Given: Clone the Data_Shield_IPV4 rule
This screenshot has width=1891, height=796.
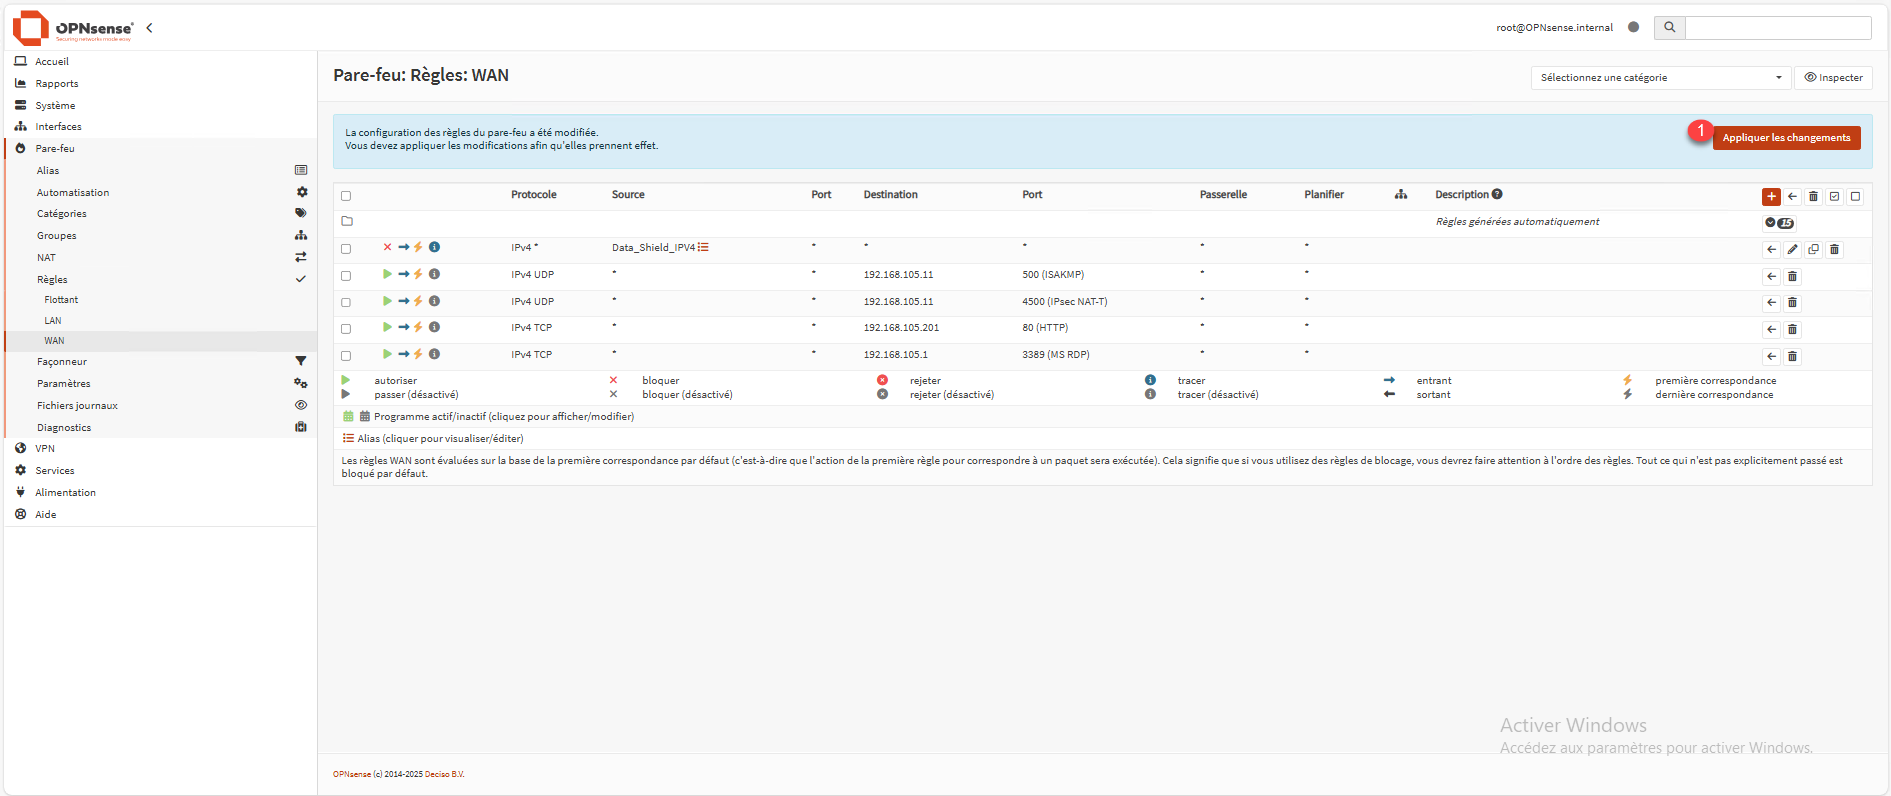Looking at the screenshot, I should tap(1813, 249).
